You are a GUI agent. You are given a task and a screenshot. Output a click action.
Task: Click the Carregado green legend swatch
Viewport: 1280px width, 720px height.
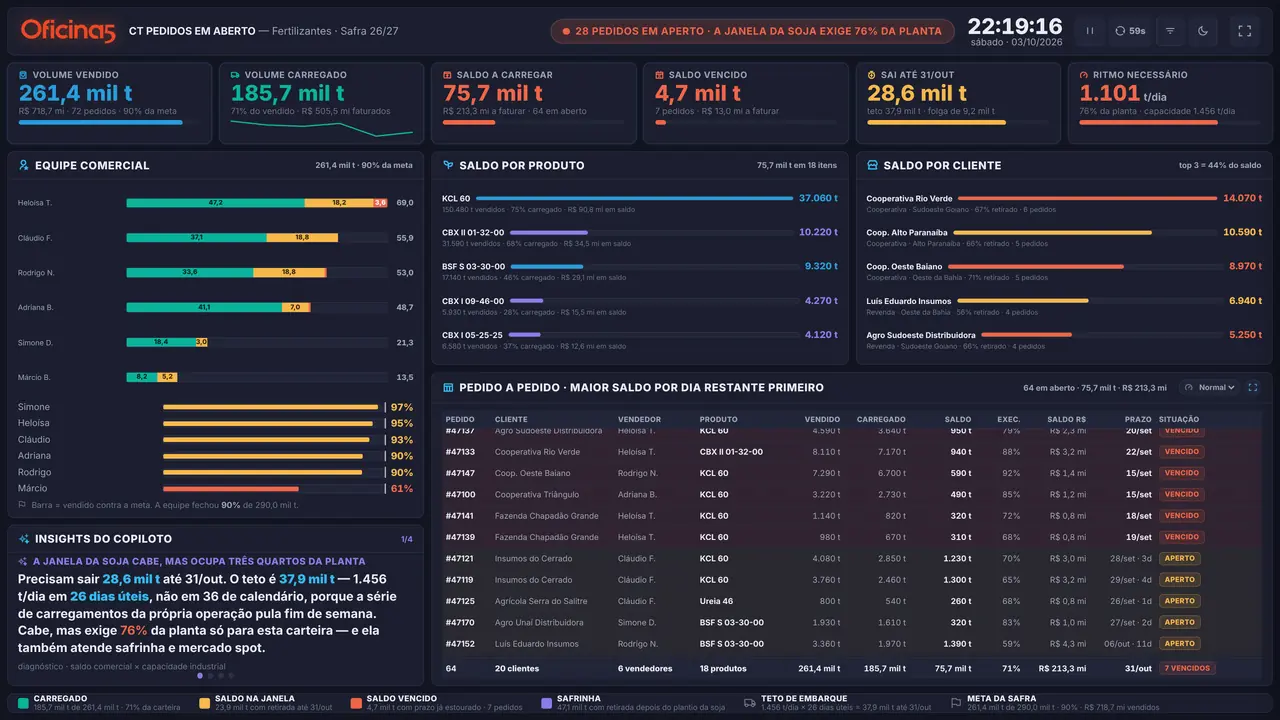coord(24,703)
